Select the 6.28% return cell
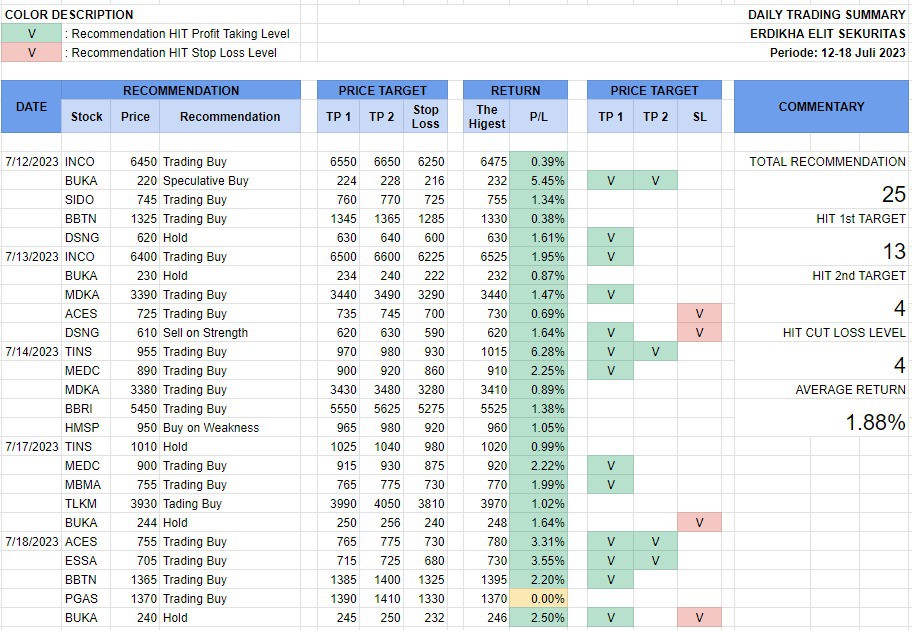This screenshot has width=912, height=630. 539,352
